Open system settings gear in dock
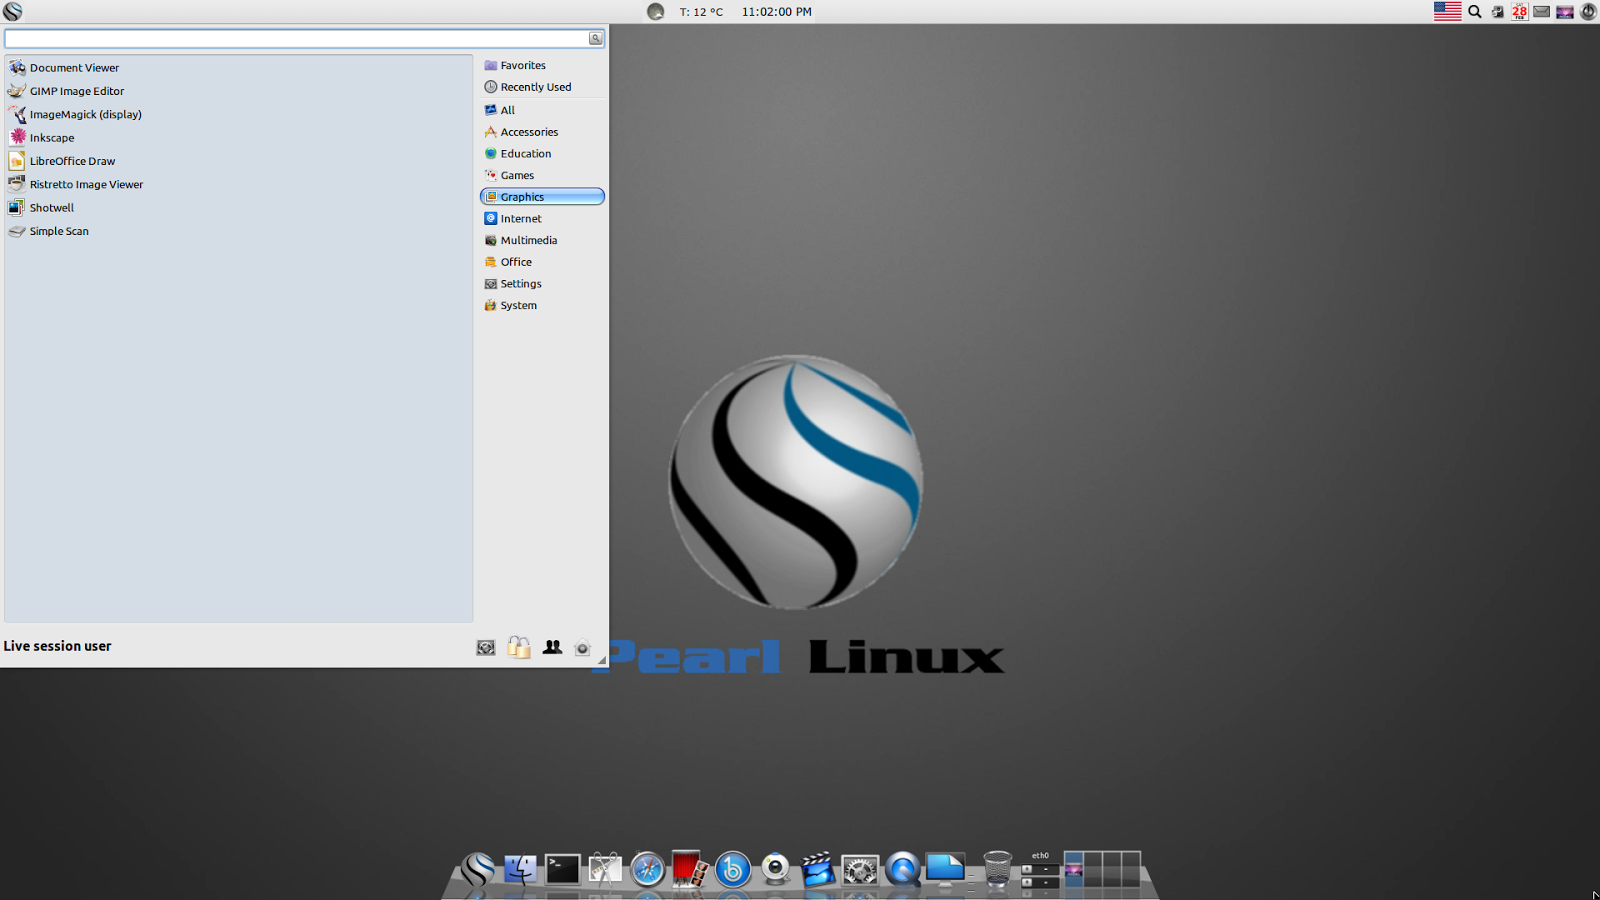1600x900 pixels. click(x=860, y=869)
